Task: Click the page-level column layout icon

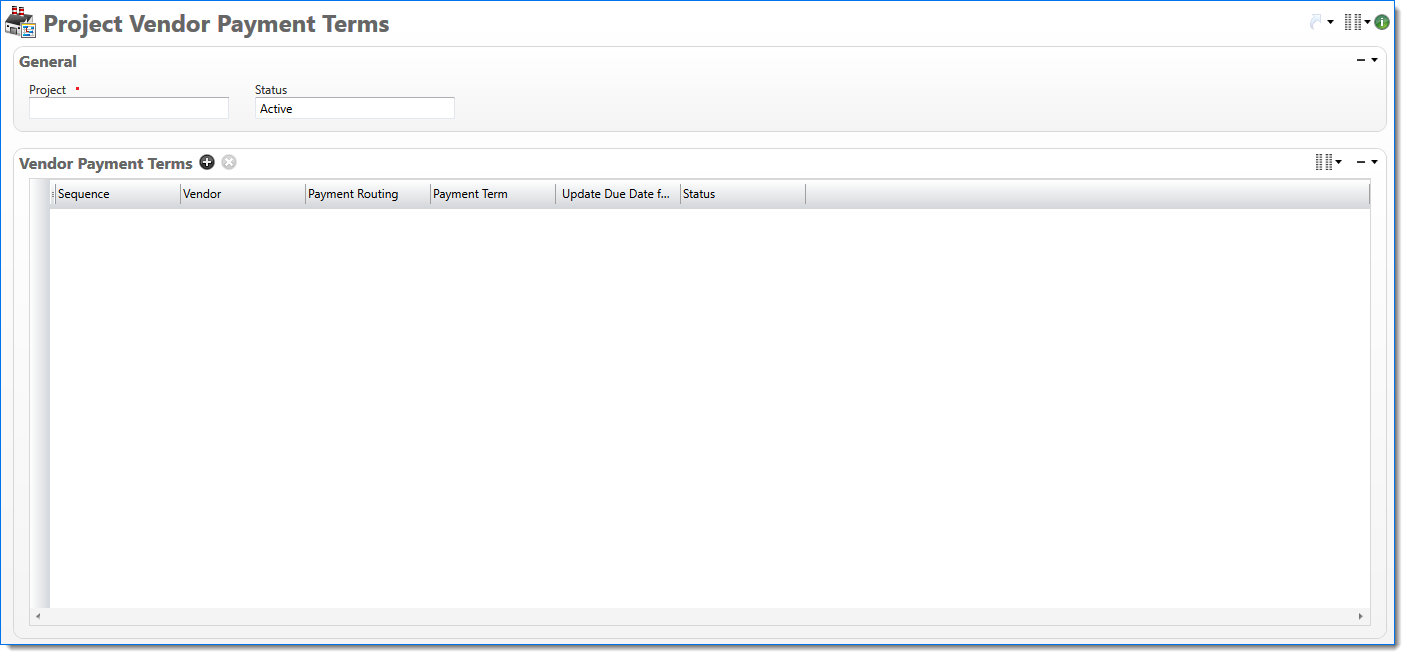Action: point(1353,22)
